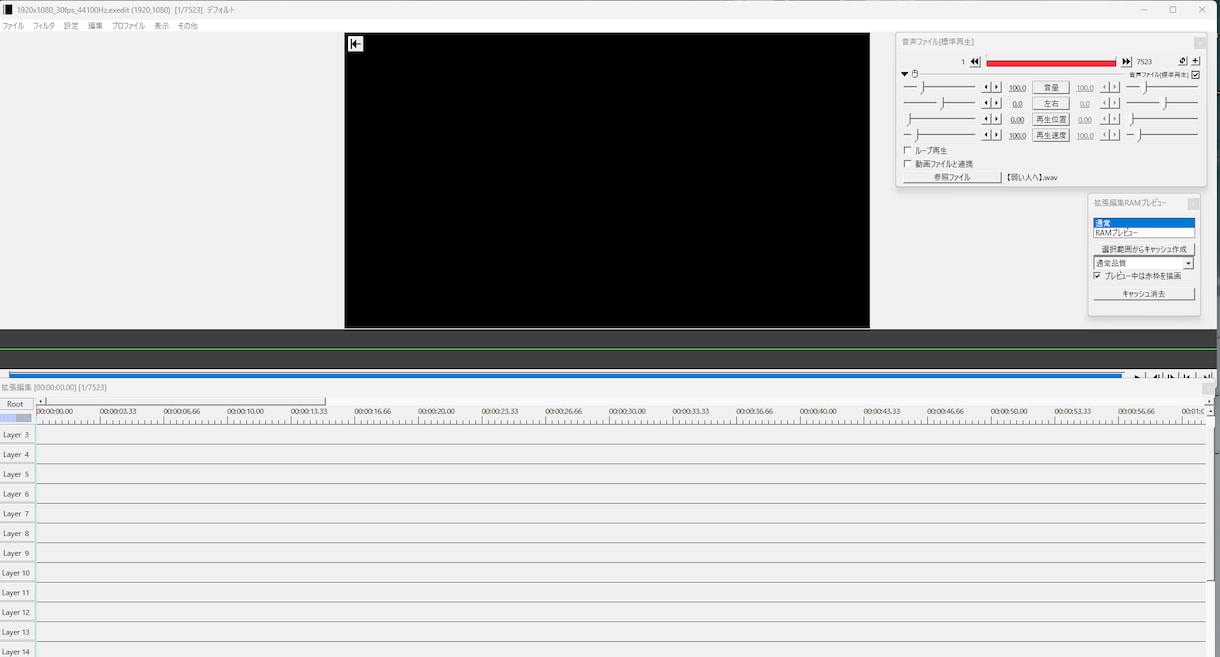Close the 拡張編集RAMプレビュー window
1220x657 pixels.
(x=1193, y=203)
